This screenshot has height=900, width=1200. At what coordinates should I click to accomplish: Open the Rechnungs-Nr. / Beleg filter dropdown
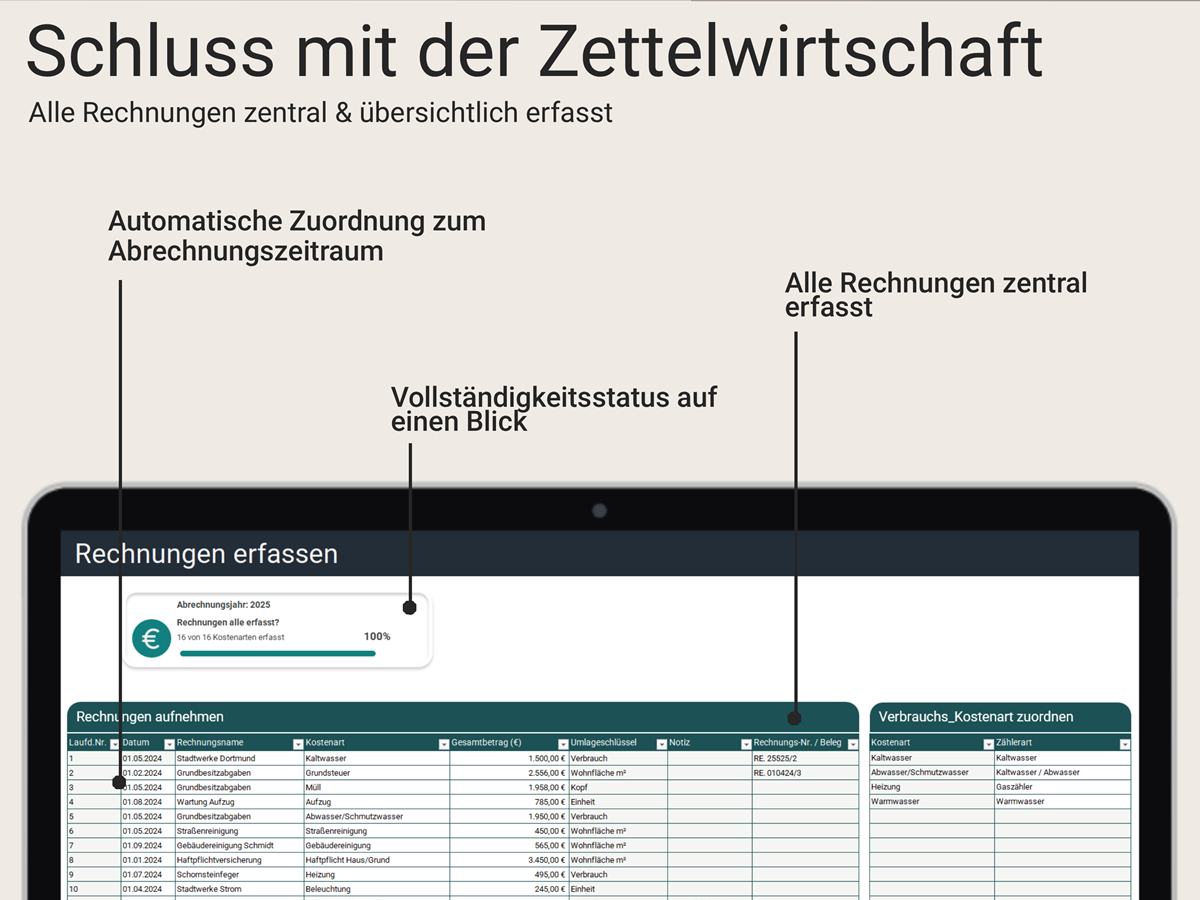tap(852, 744)
